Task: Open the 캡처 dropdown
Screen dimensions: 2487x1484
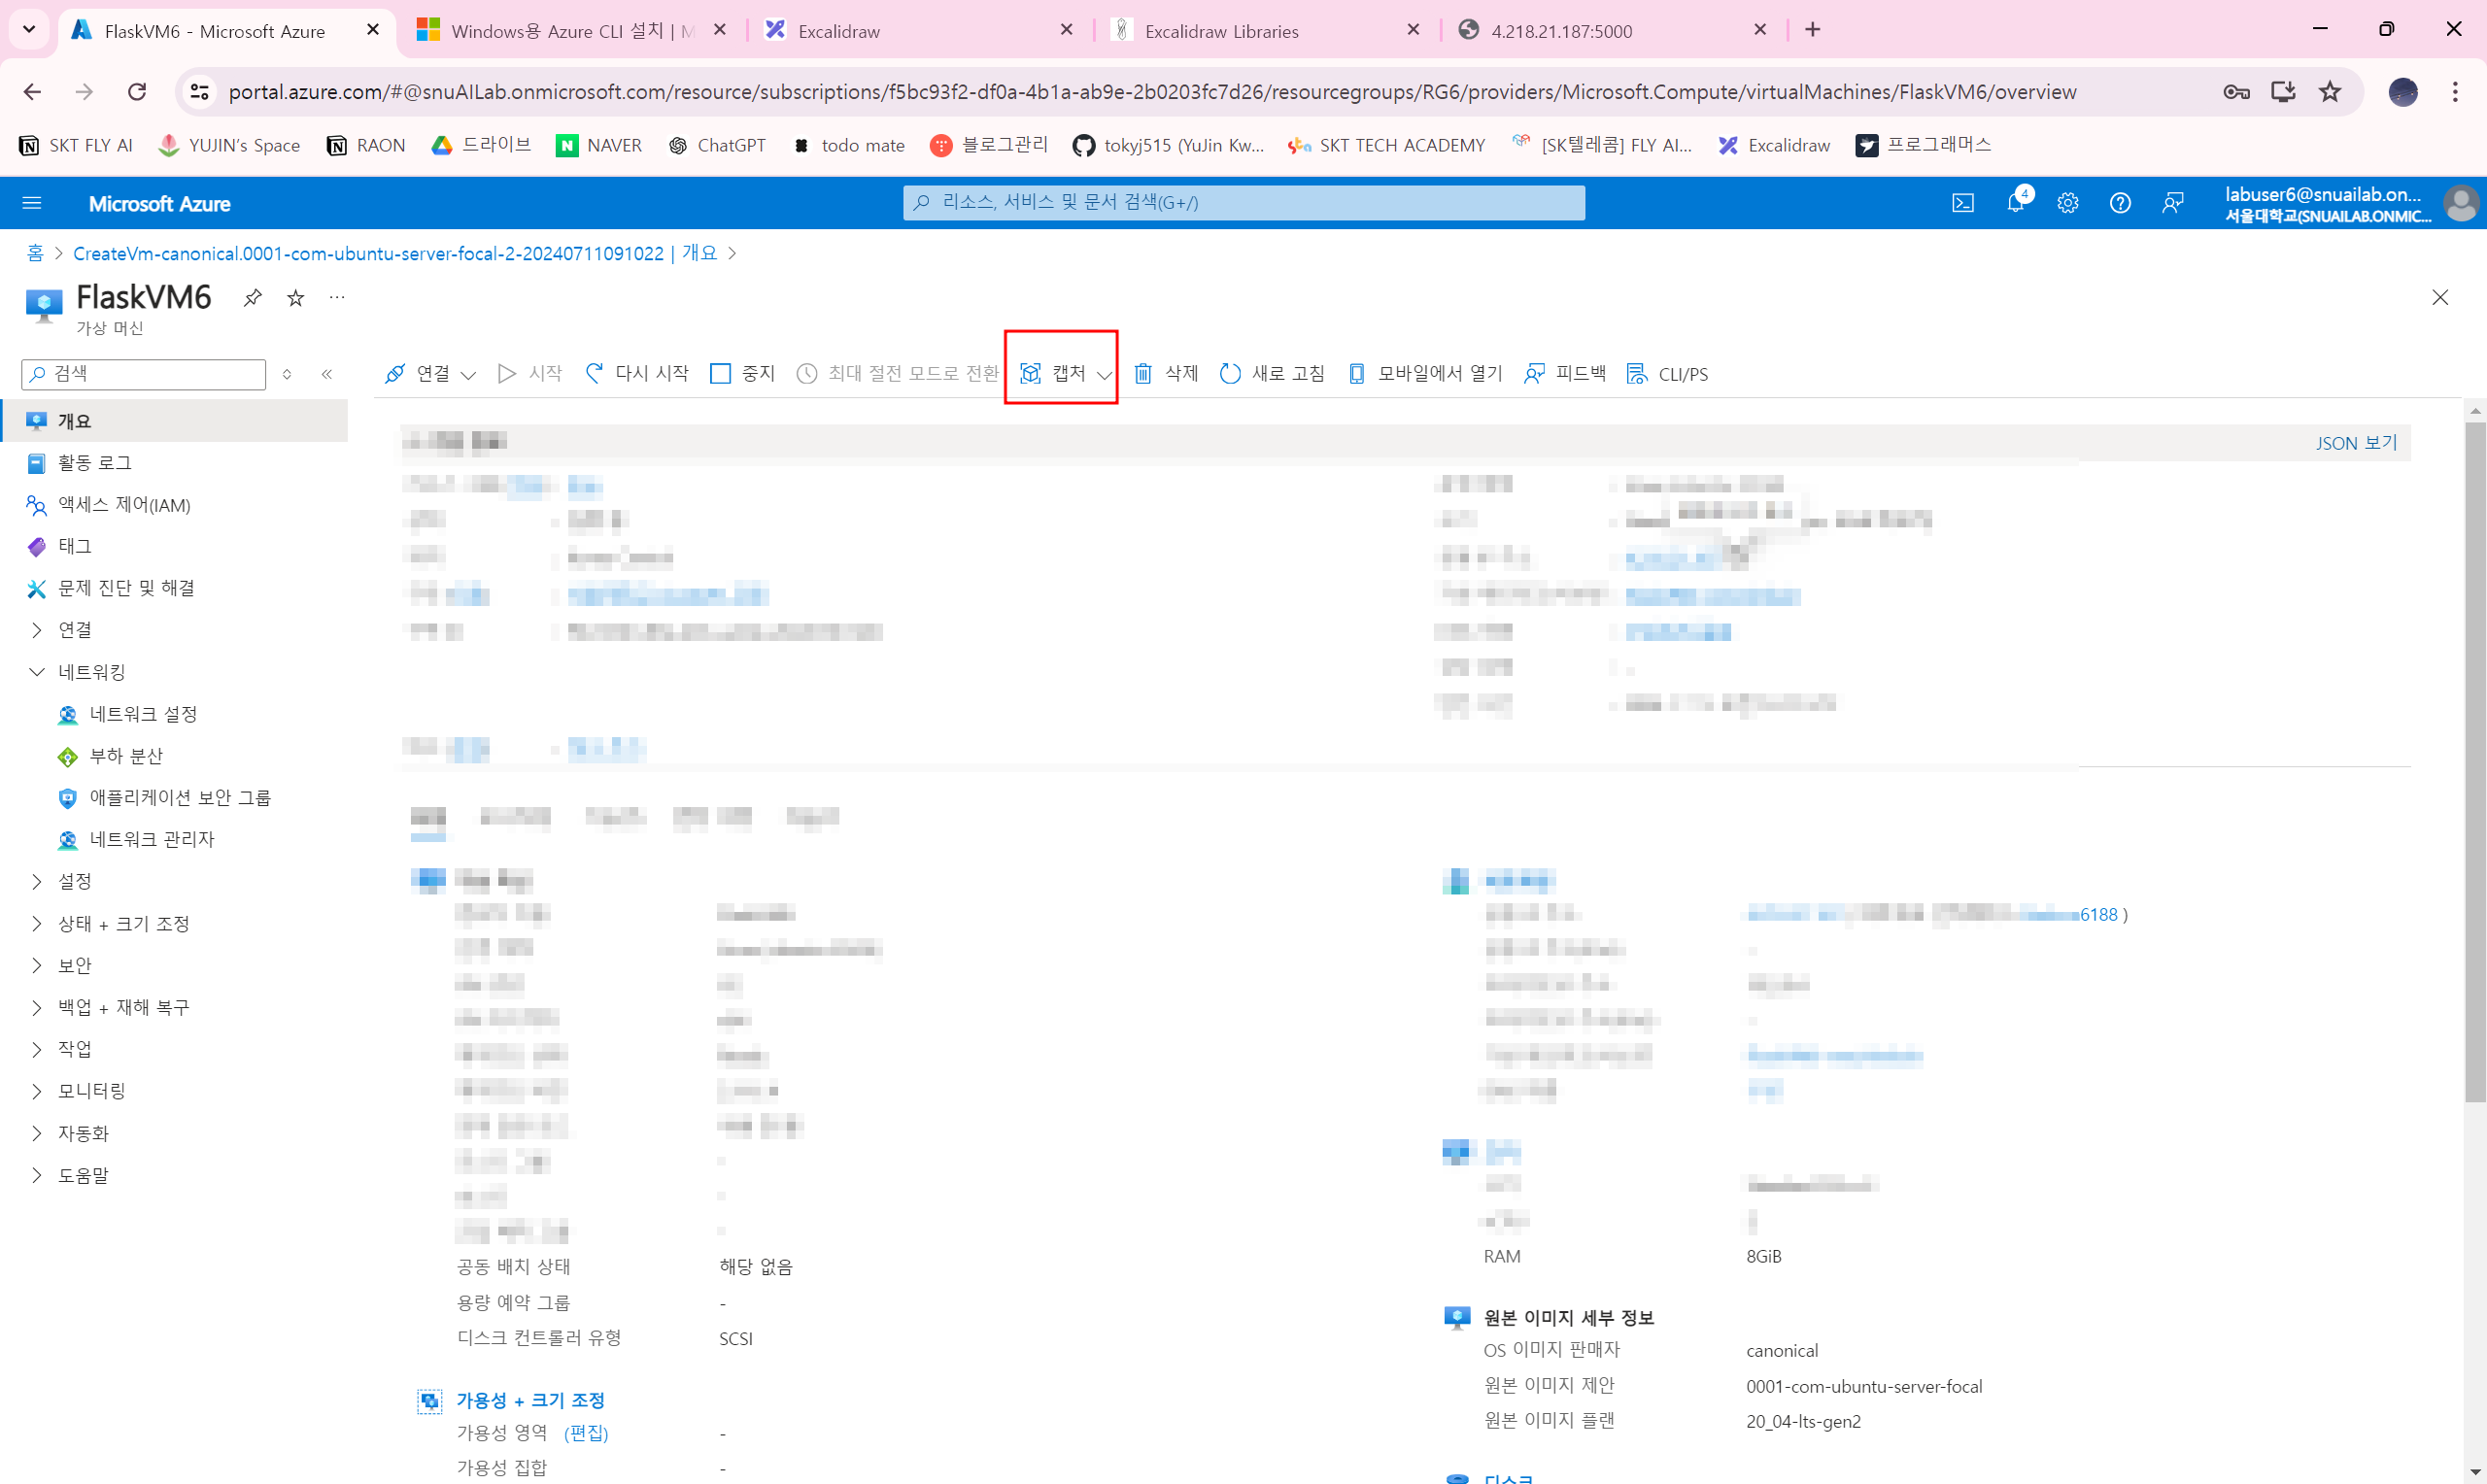Action: 1065,373
